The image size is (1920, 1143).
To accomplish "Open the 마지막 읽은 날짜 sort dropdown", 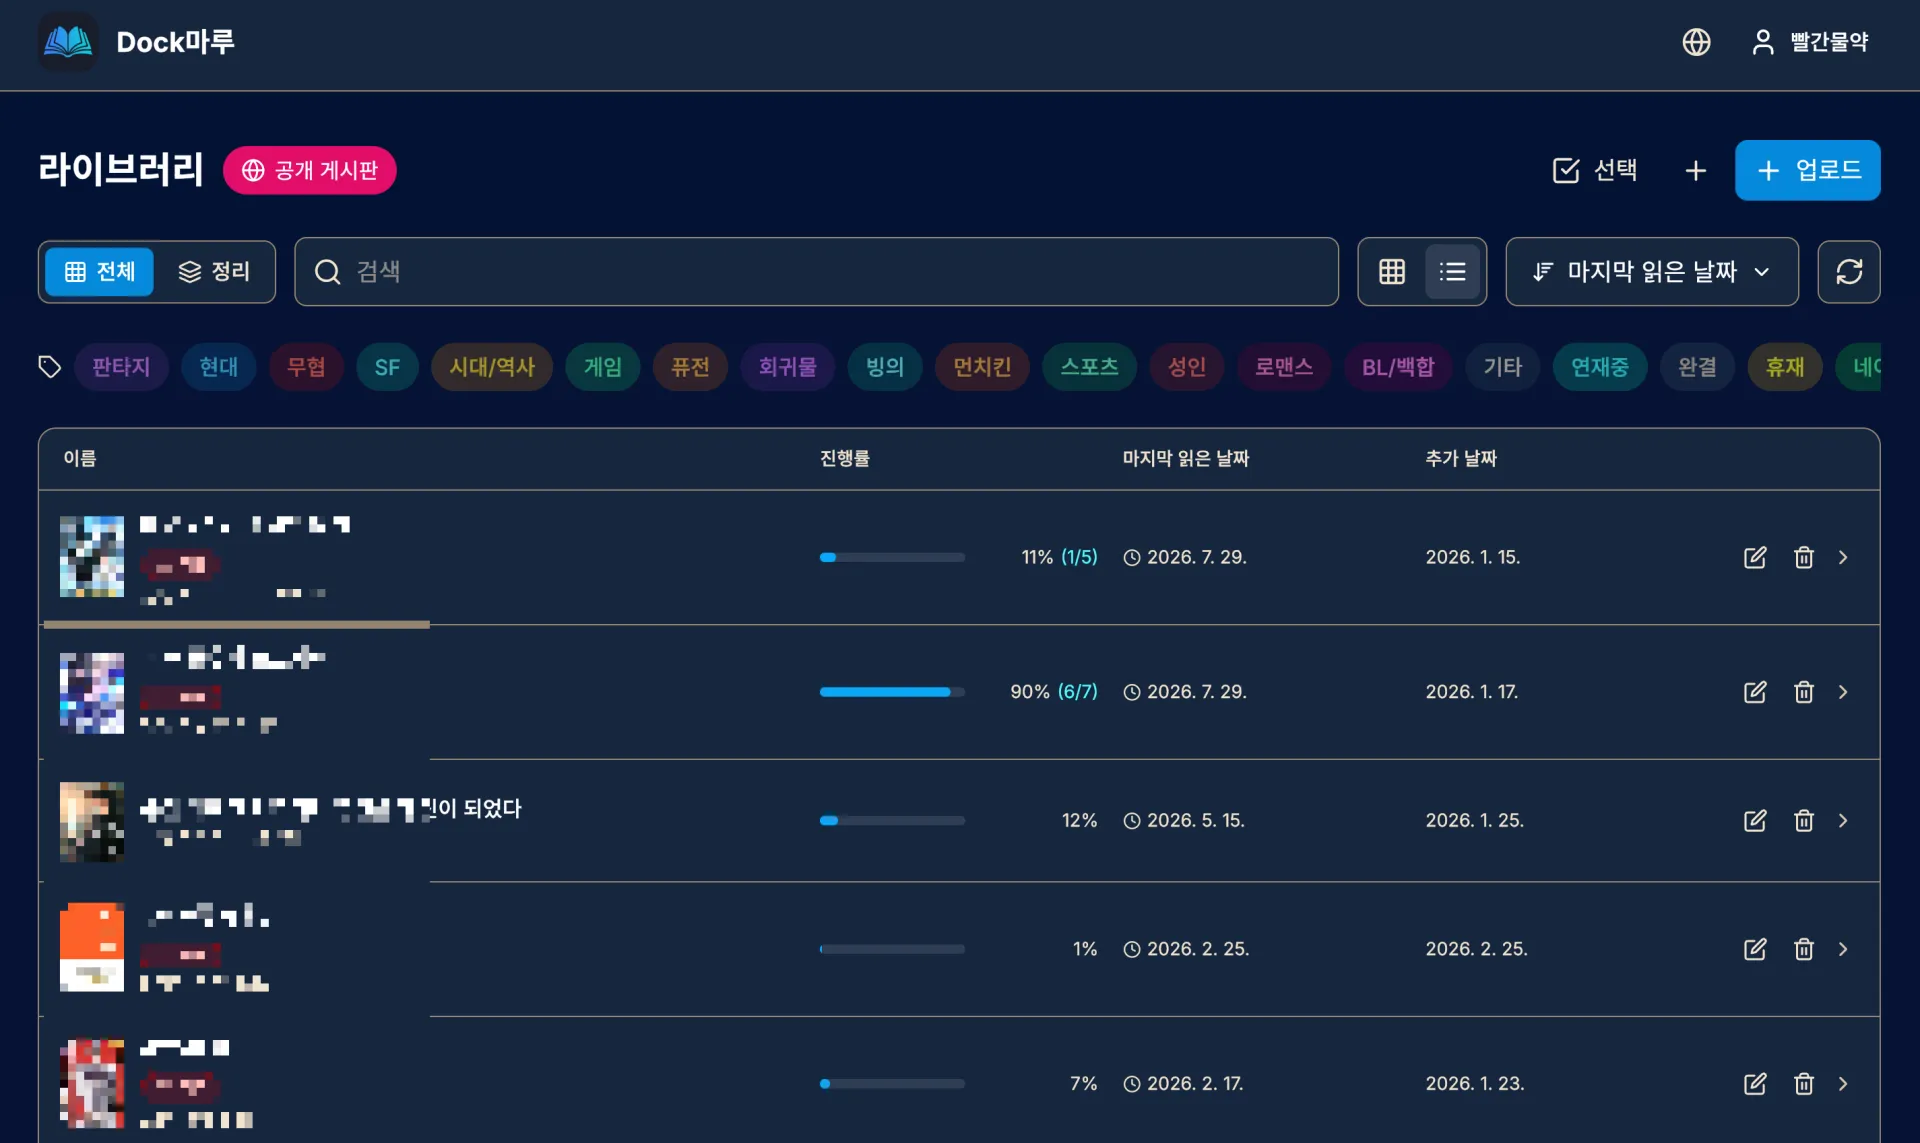I will 1652,272.
